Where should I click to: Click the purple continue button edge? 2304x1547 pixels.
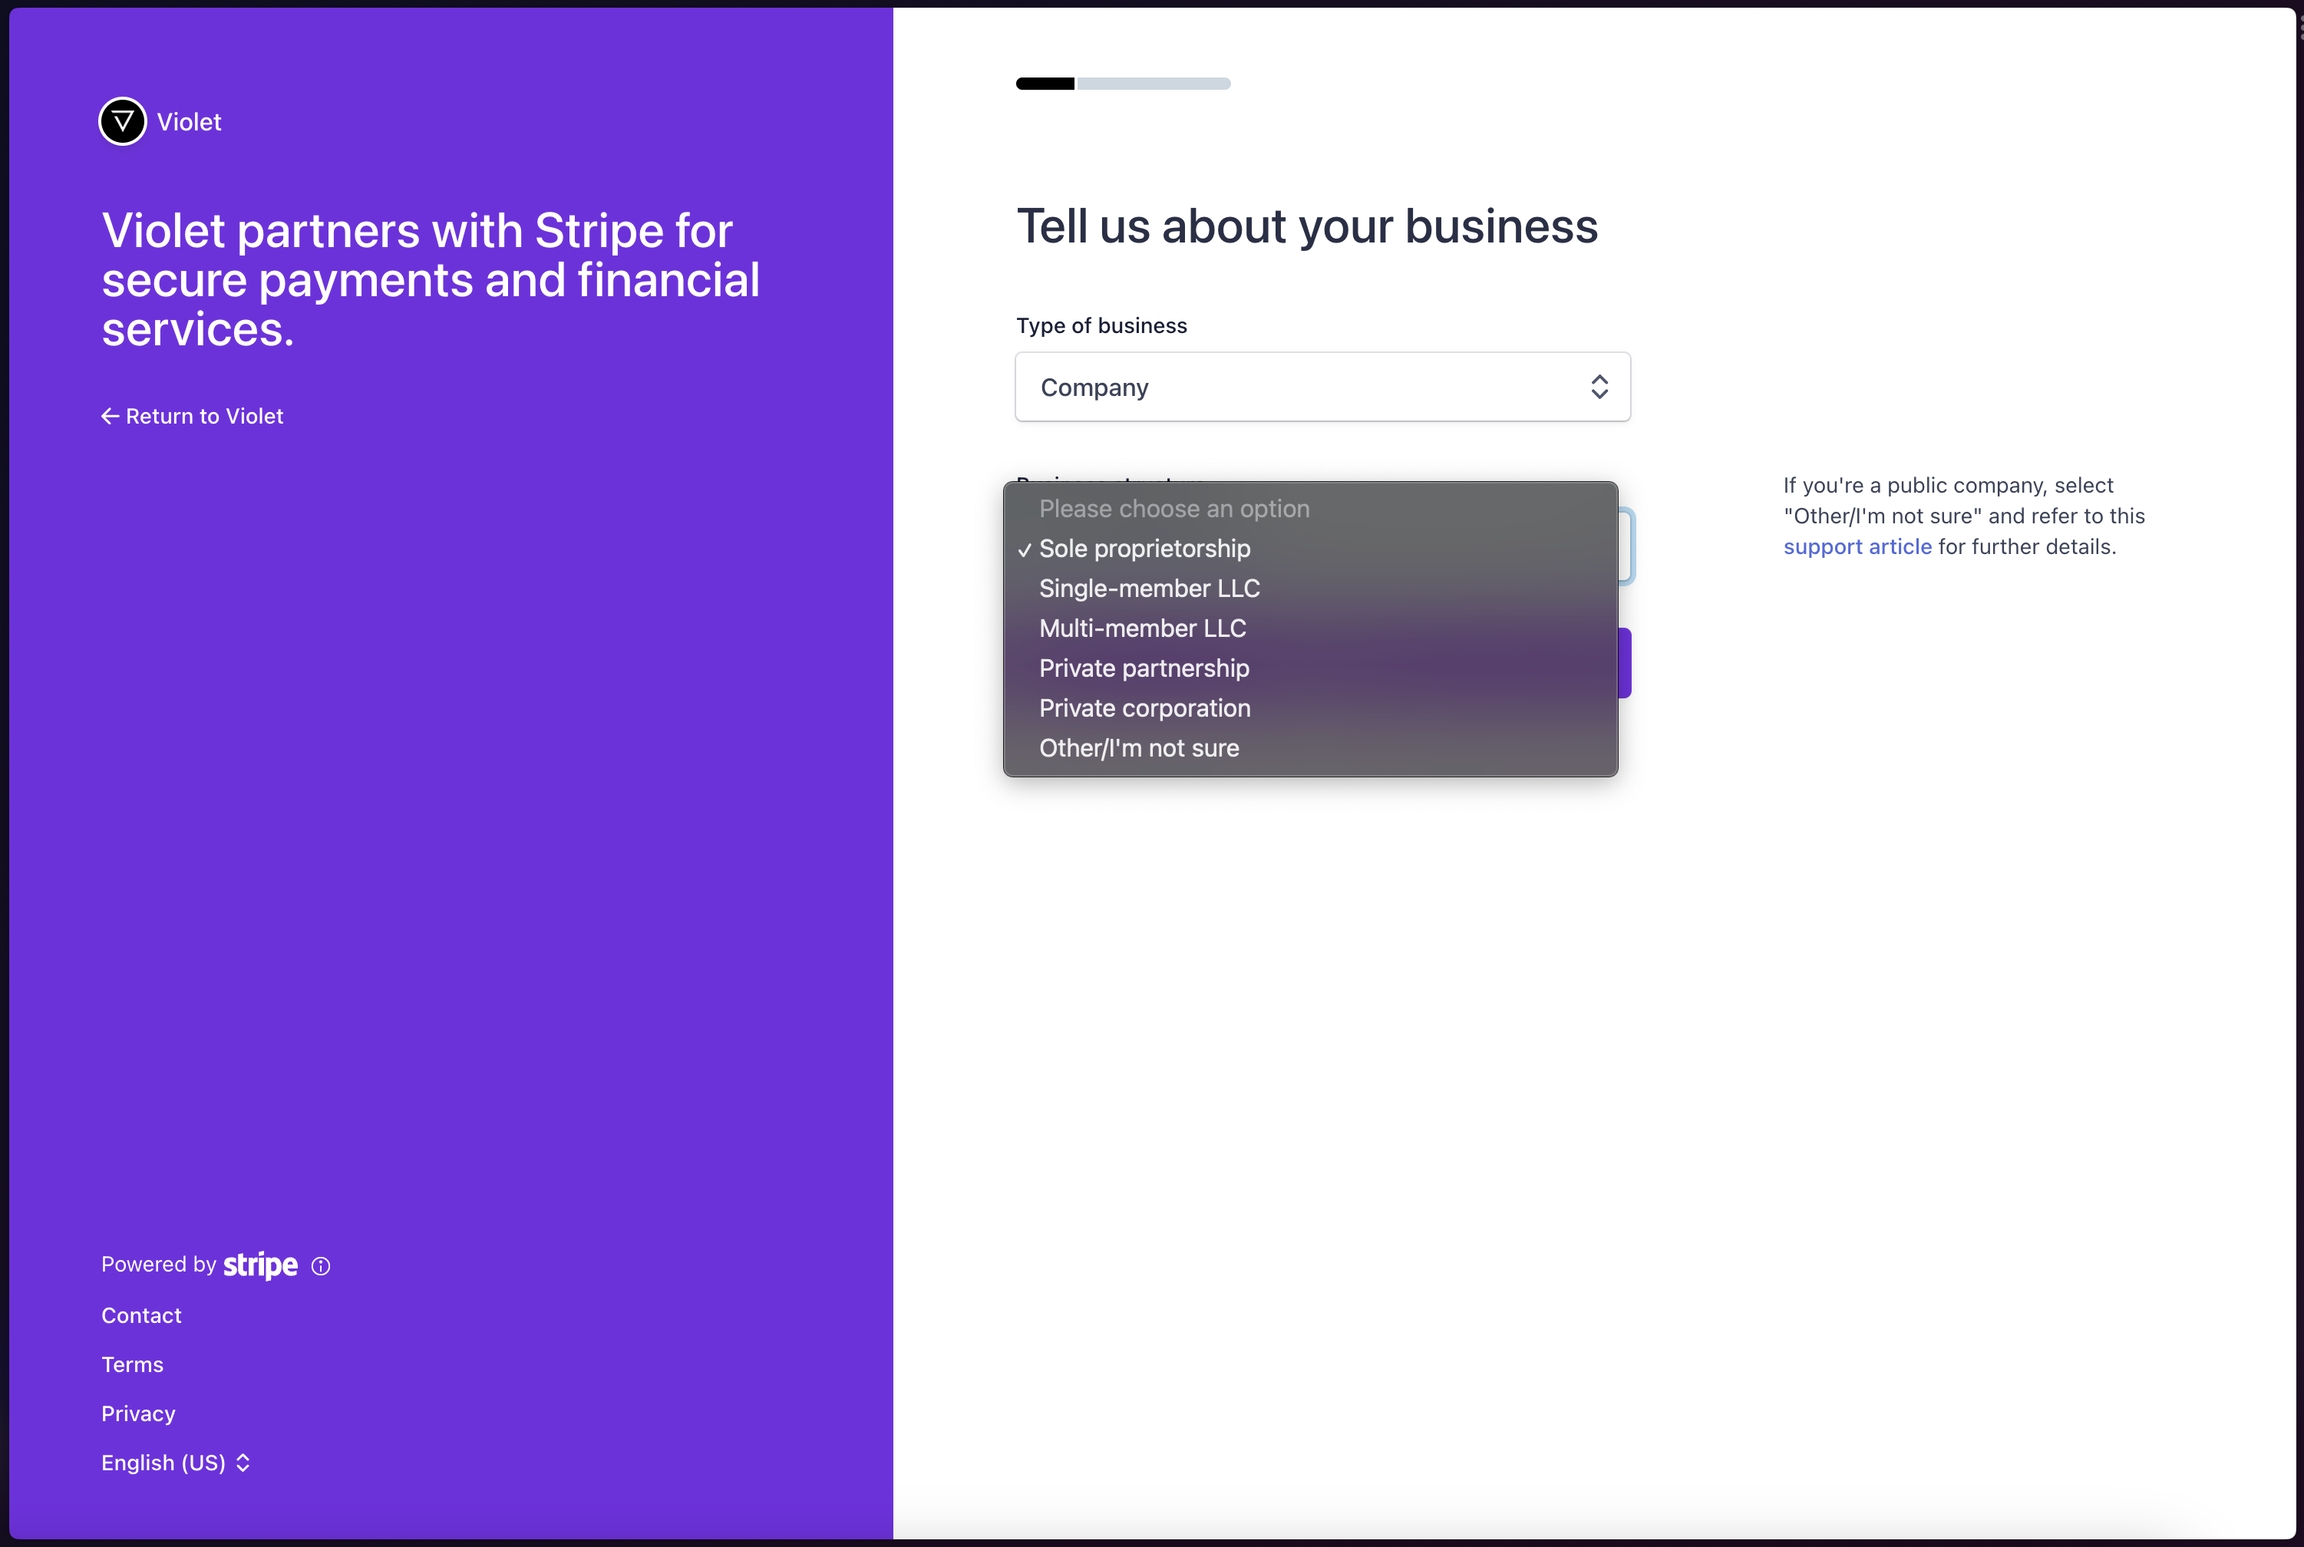tap(1625, 663)
